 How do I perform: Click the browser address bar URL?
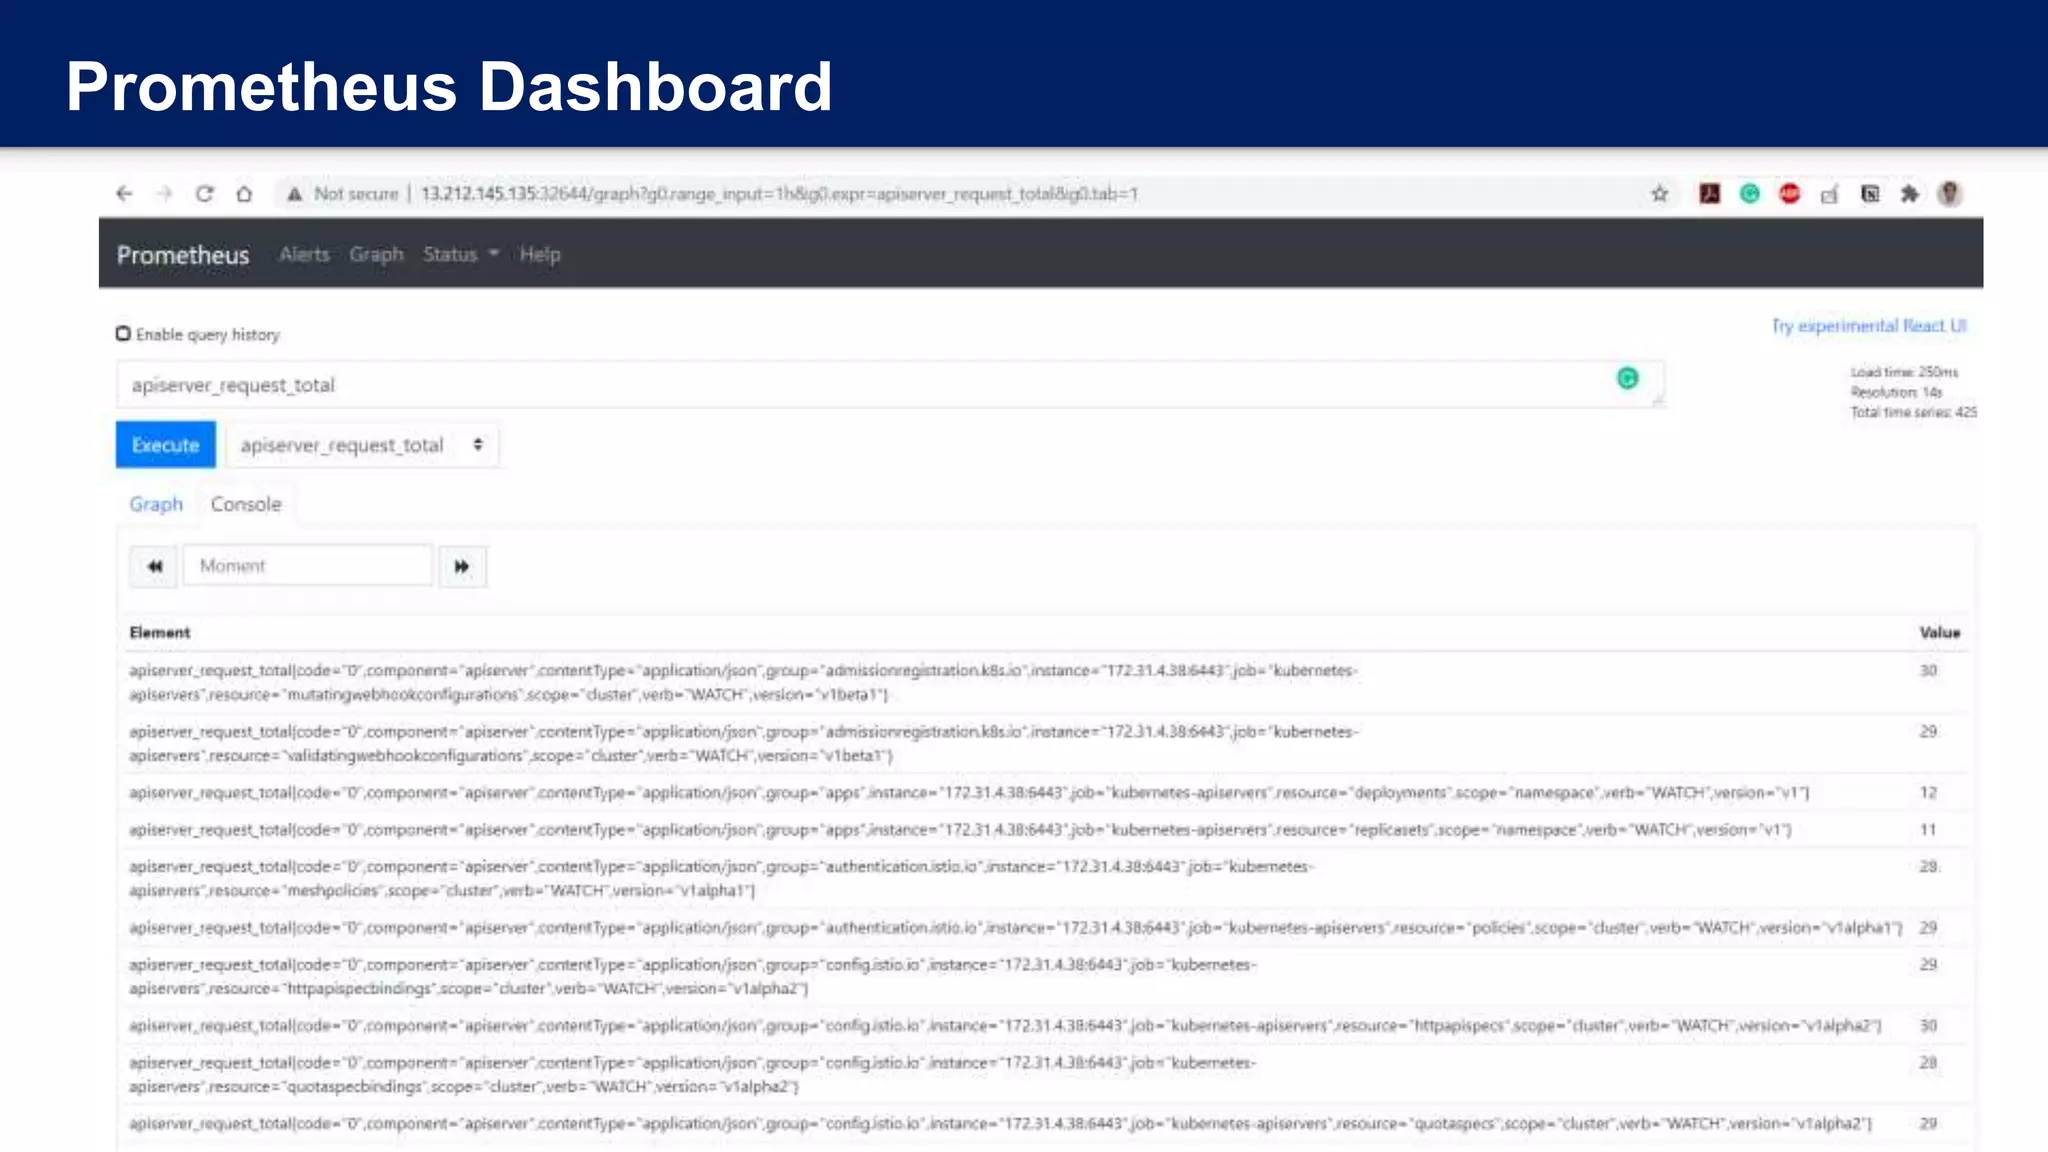779,194
